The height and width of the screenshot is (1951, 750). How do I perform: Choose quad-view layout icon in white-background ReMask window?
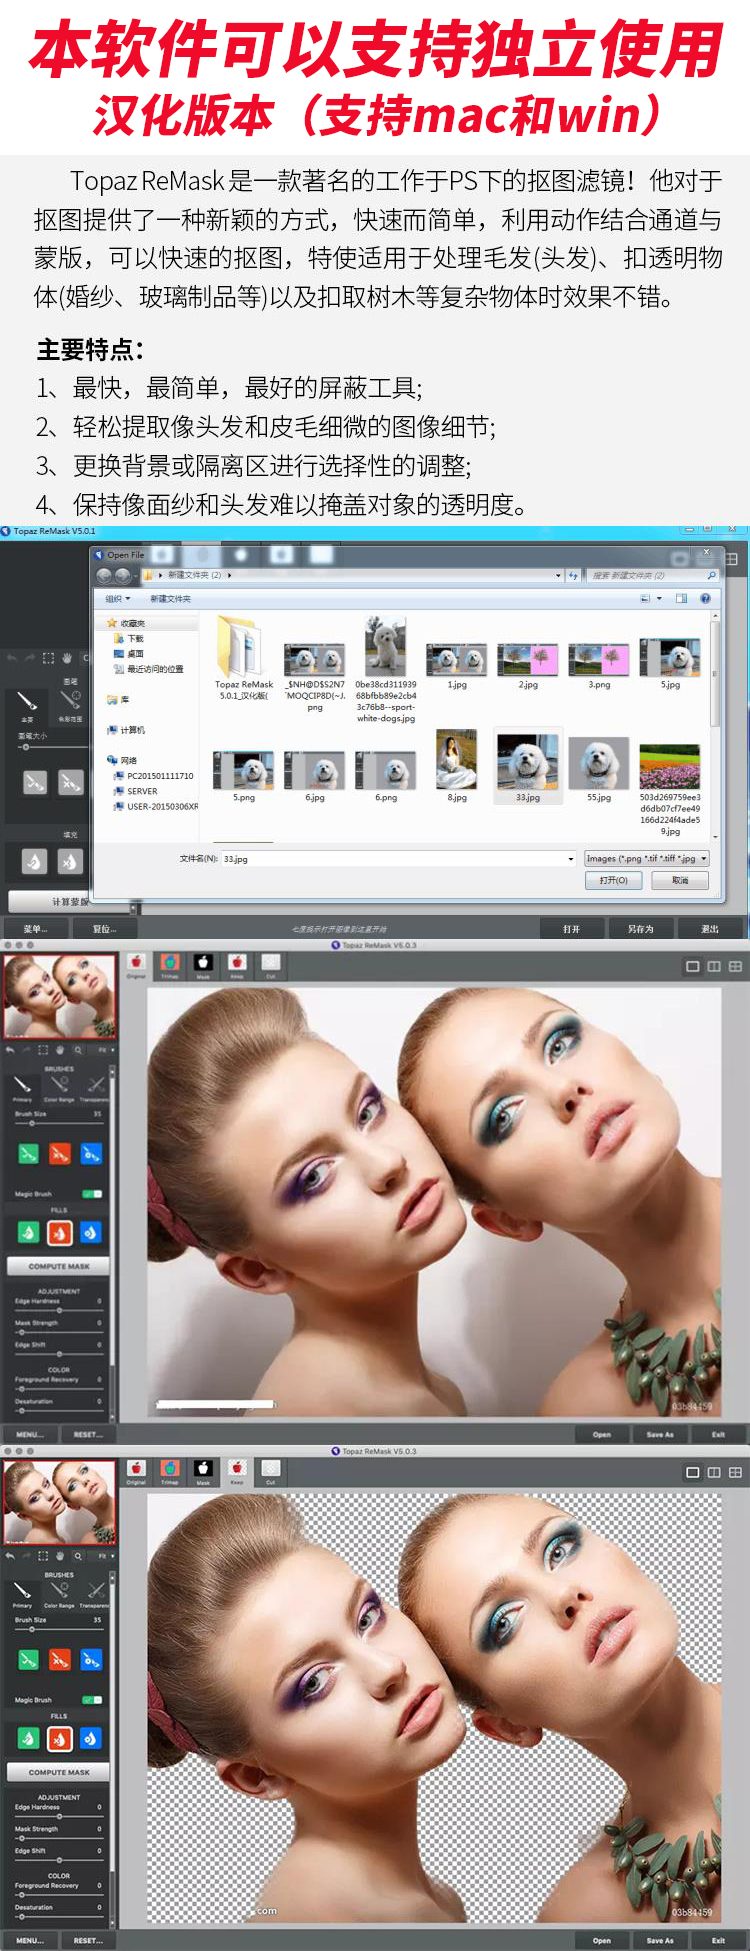(x=735, y=966)
